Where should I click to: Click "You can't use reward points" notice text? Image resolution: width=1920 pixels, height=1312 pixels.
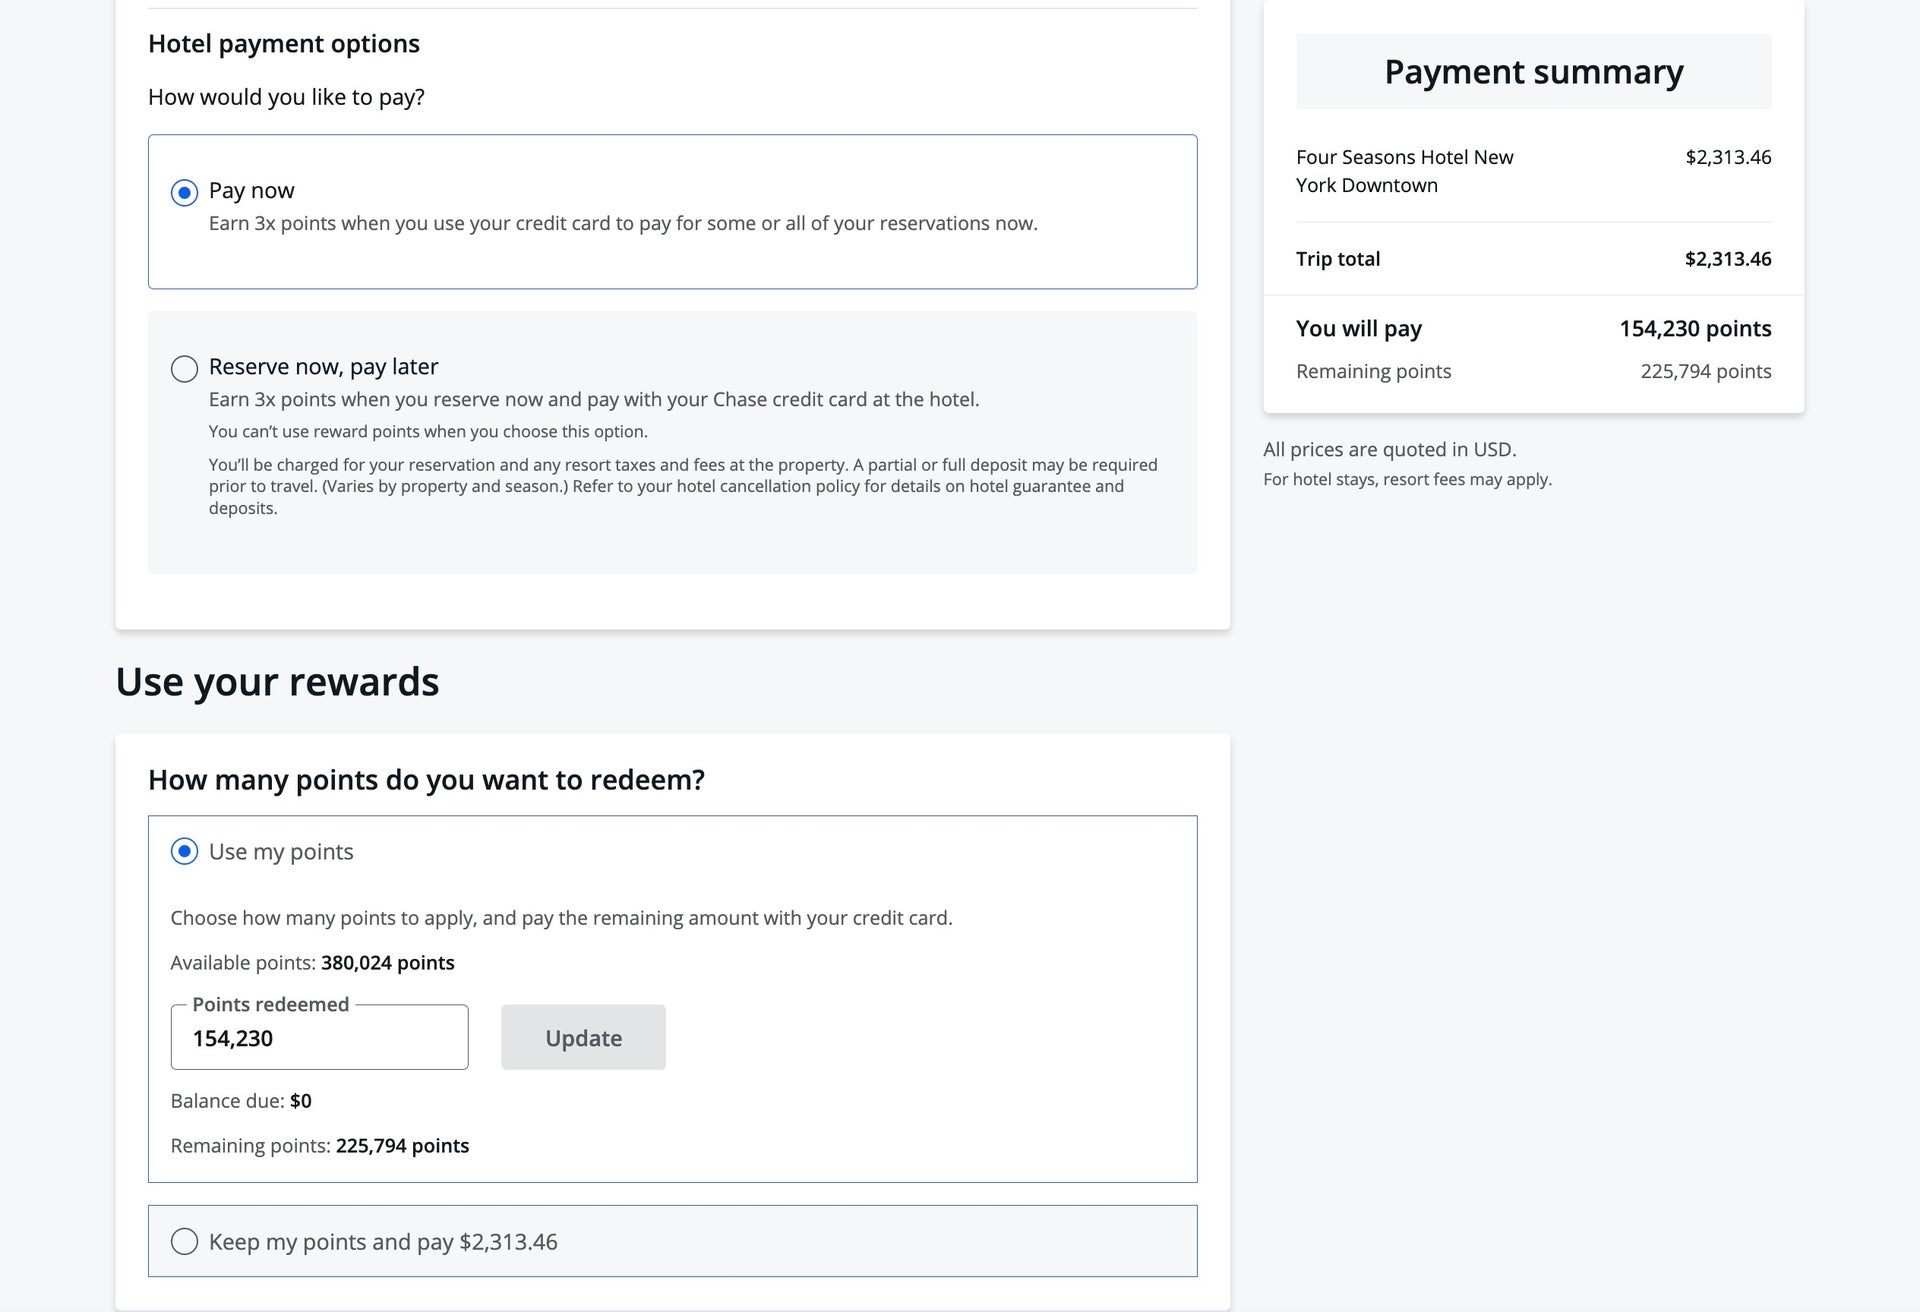tap(428, 432)
